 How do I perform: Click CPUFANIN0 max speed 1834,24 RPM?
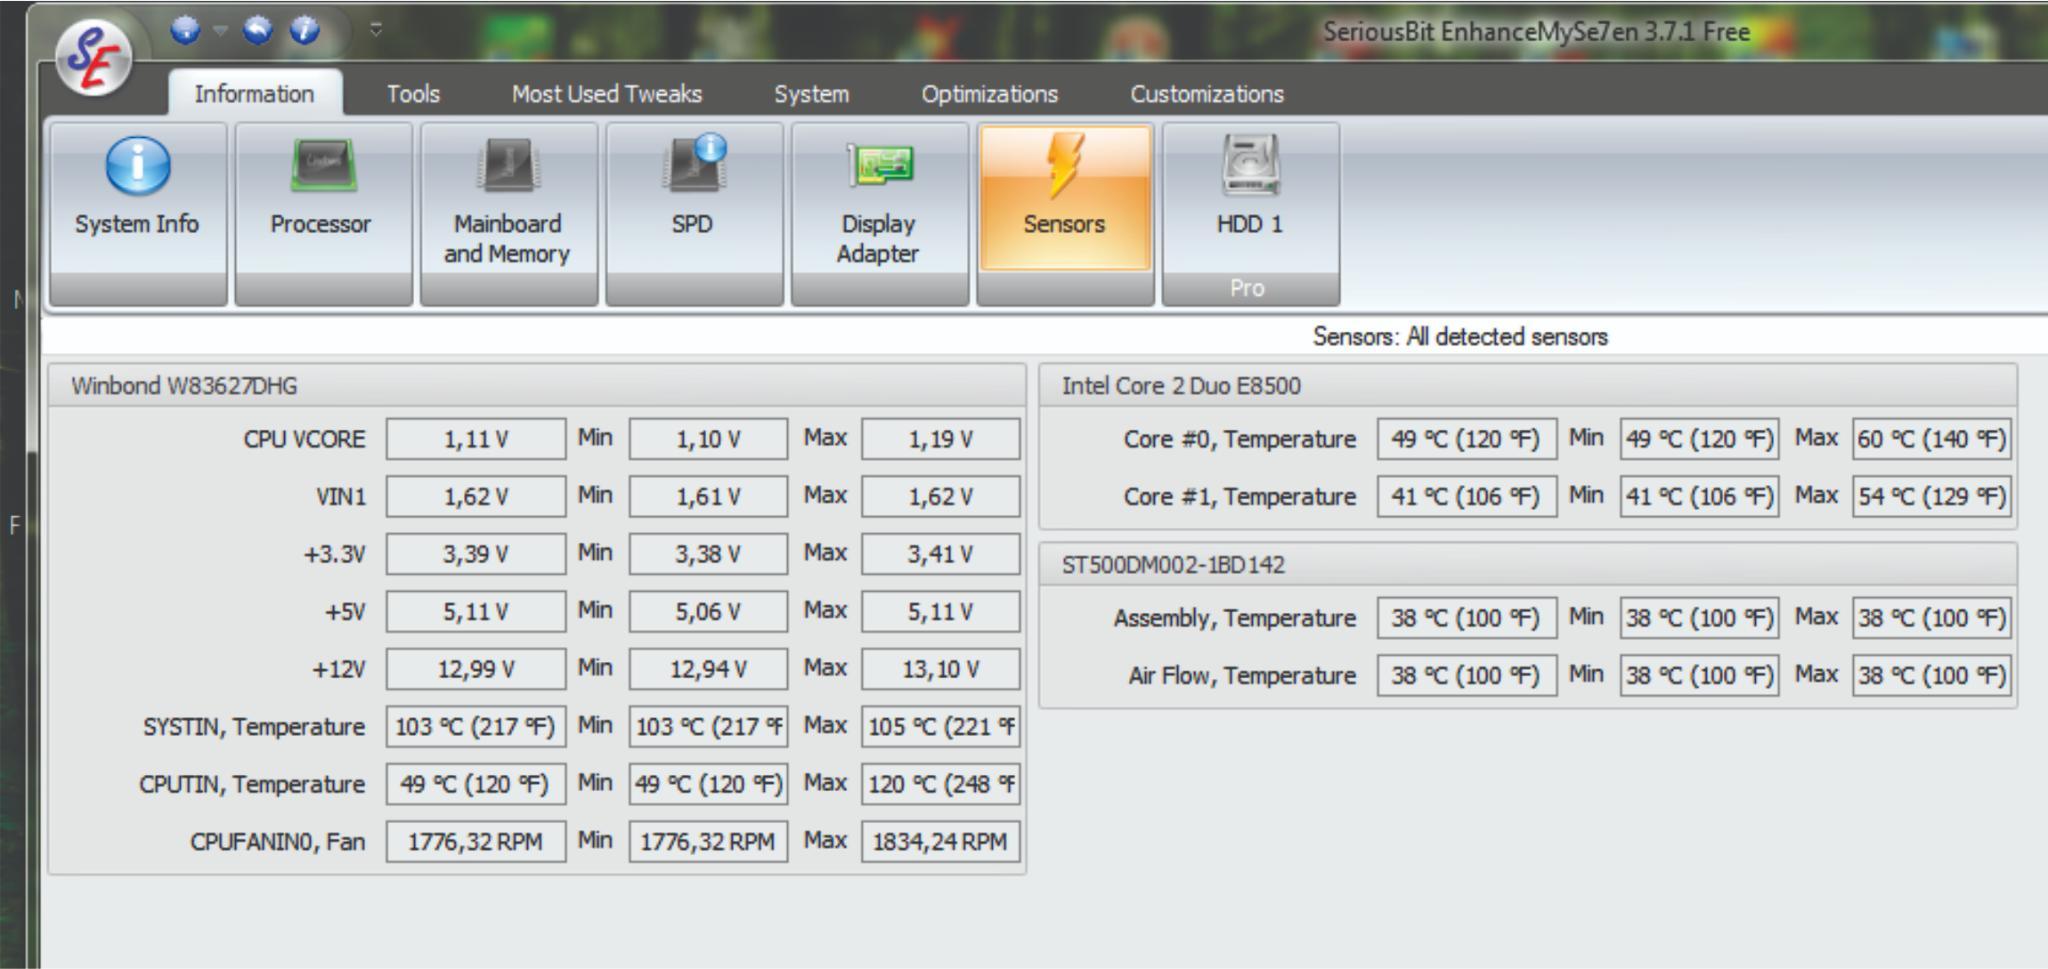tap(940, 841)
